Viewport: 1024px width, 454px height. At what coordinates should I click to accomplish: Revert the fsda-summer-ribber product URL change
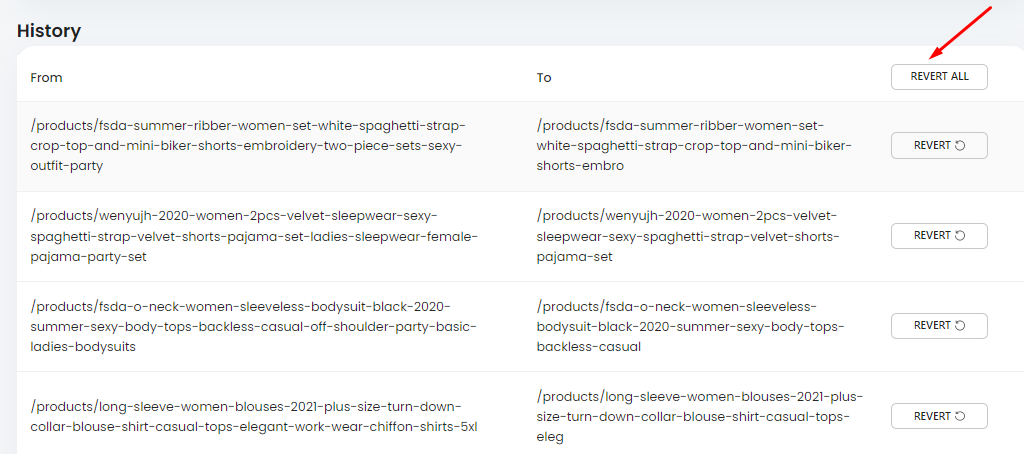(939, 146)
